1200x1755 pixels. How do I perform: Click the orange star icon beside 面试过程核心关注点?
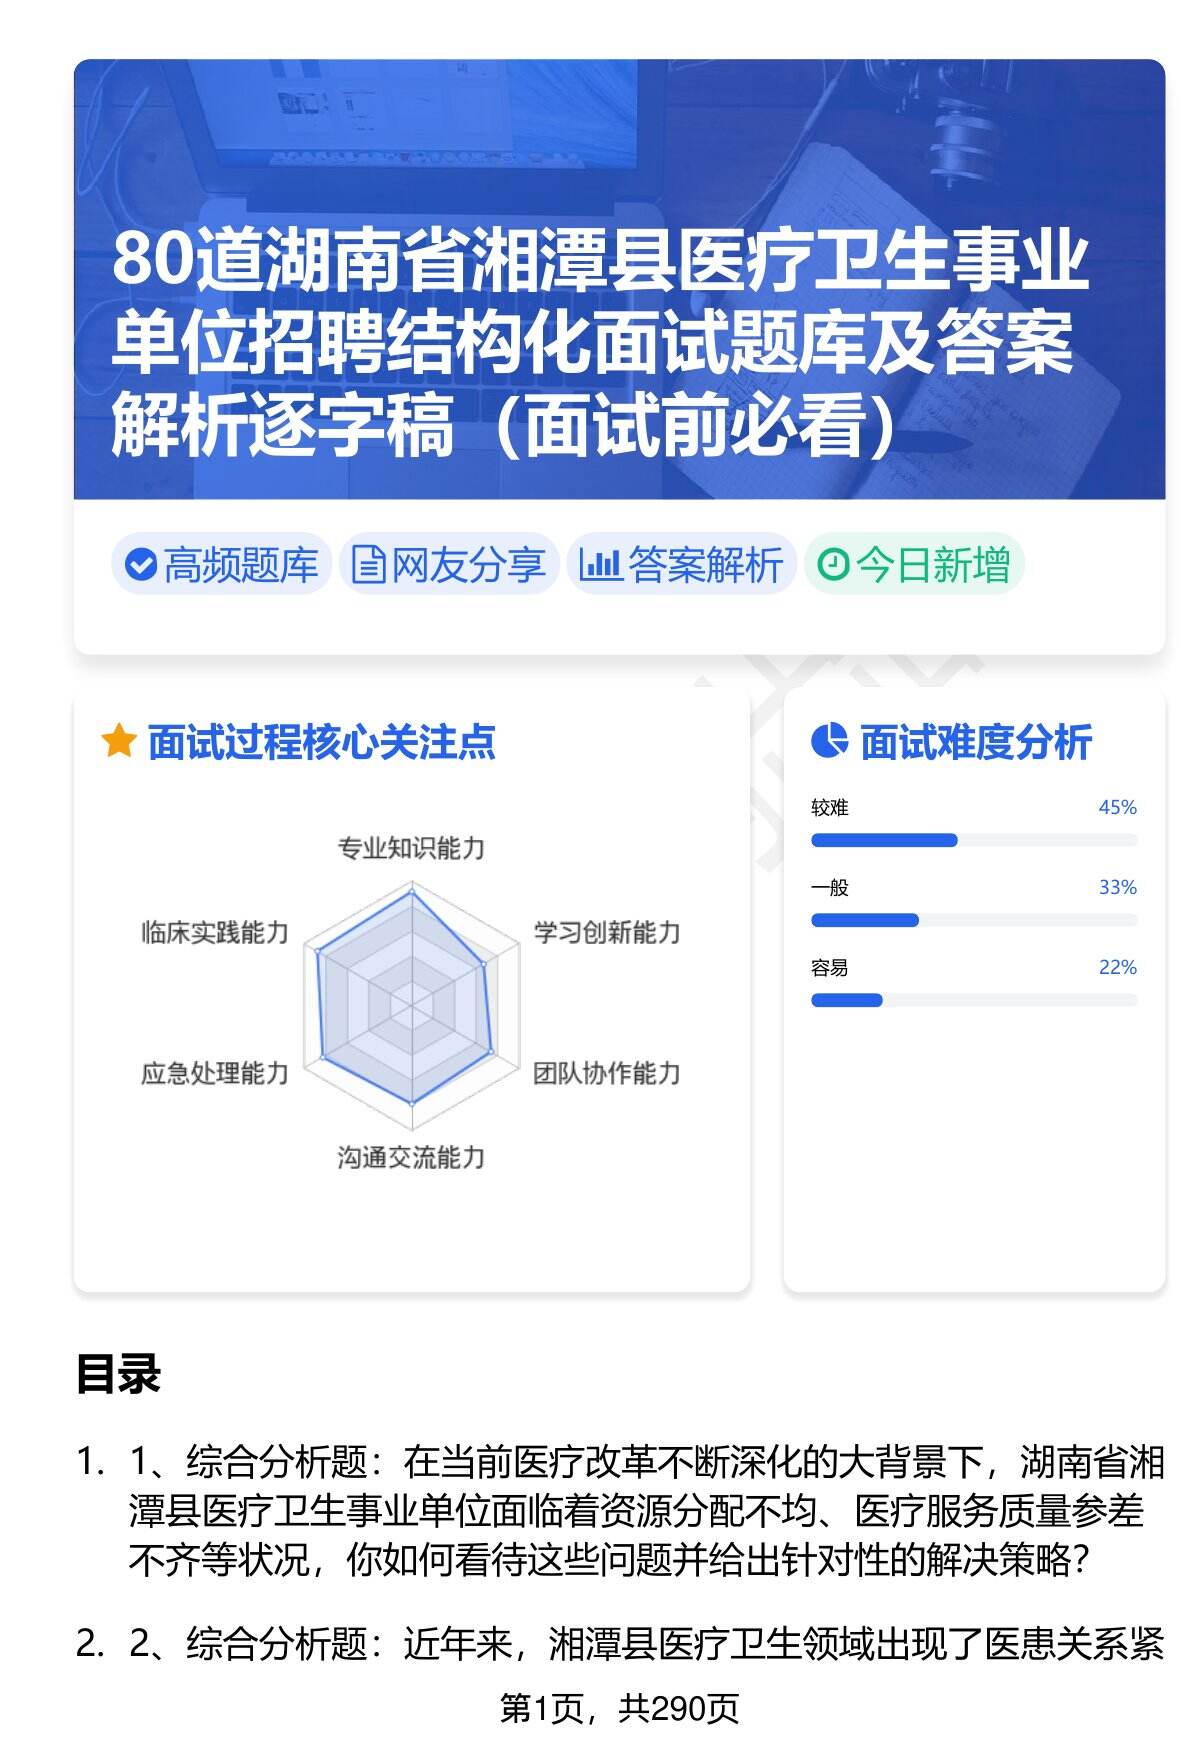tap(119, 742)
